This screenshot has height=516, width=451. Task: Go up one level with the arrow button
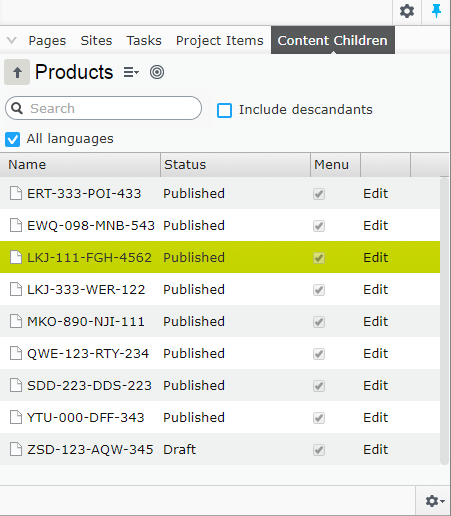(17, 72)
